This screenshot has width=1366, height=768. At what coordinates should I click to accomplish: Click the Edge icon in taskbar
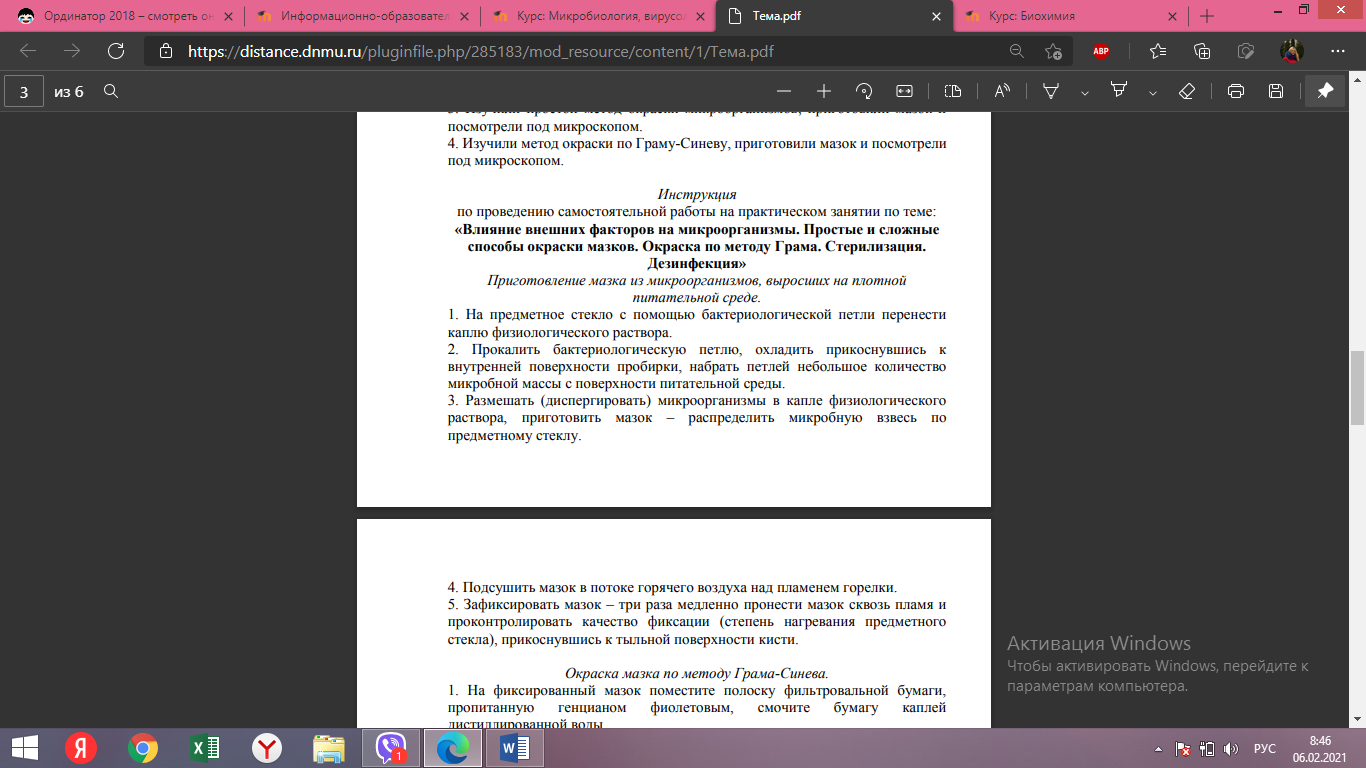[x=453, y=748]
